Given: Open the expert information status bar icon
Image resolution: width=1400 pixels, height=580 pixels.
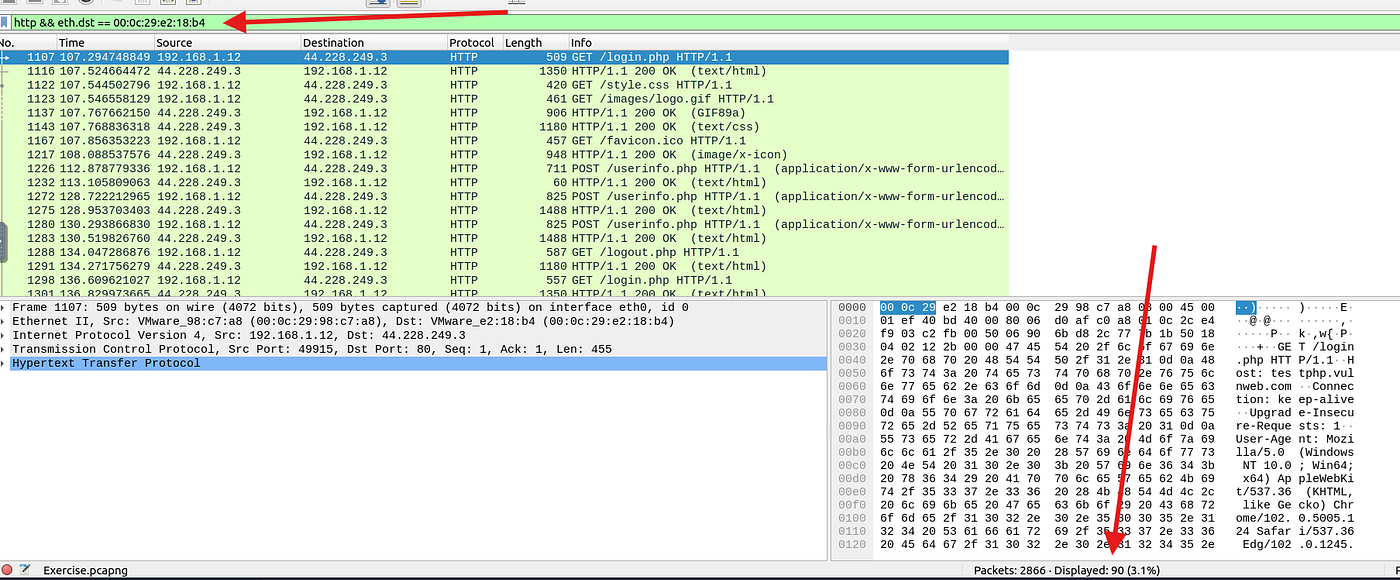Looking at the screenshot, I should click(7, 569).
